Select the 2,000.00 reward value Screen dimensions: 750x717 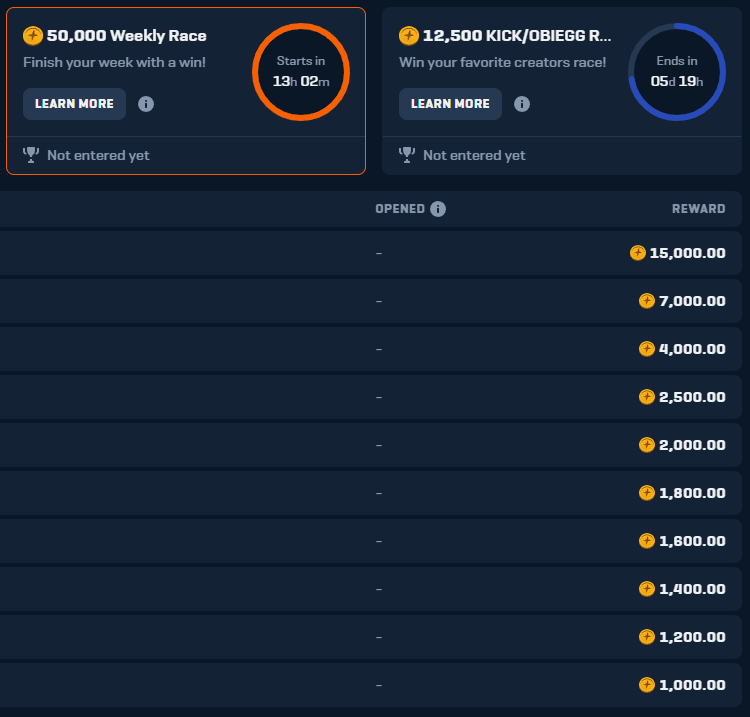692,445
